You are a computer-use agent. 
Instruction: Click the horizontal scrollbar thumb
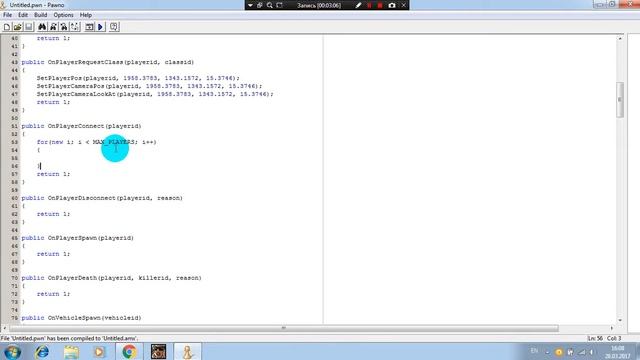pyautogui.click(x=284, y=328)
